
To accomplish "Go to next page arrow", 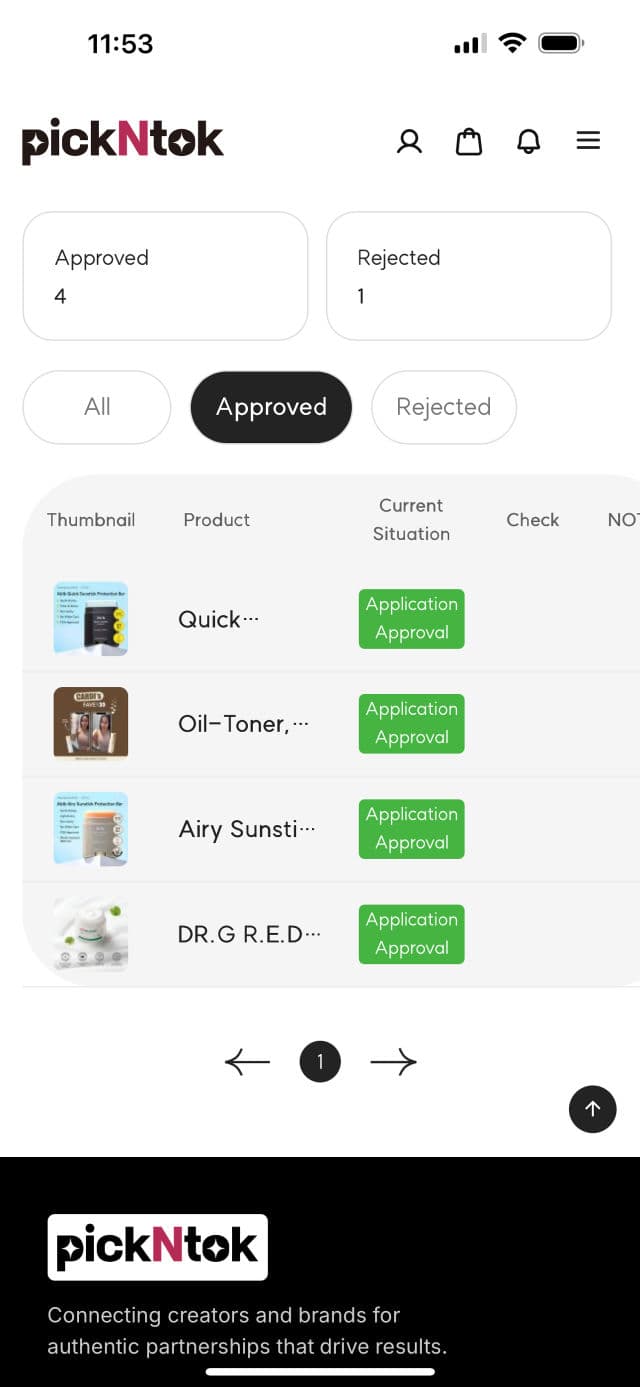I will 393,1062.
